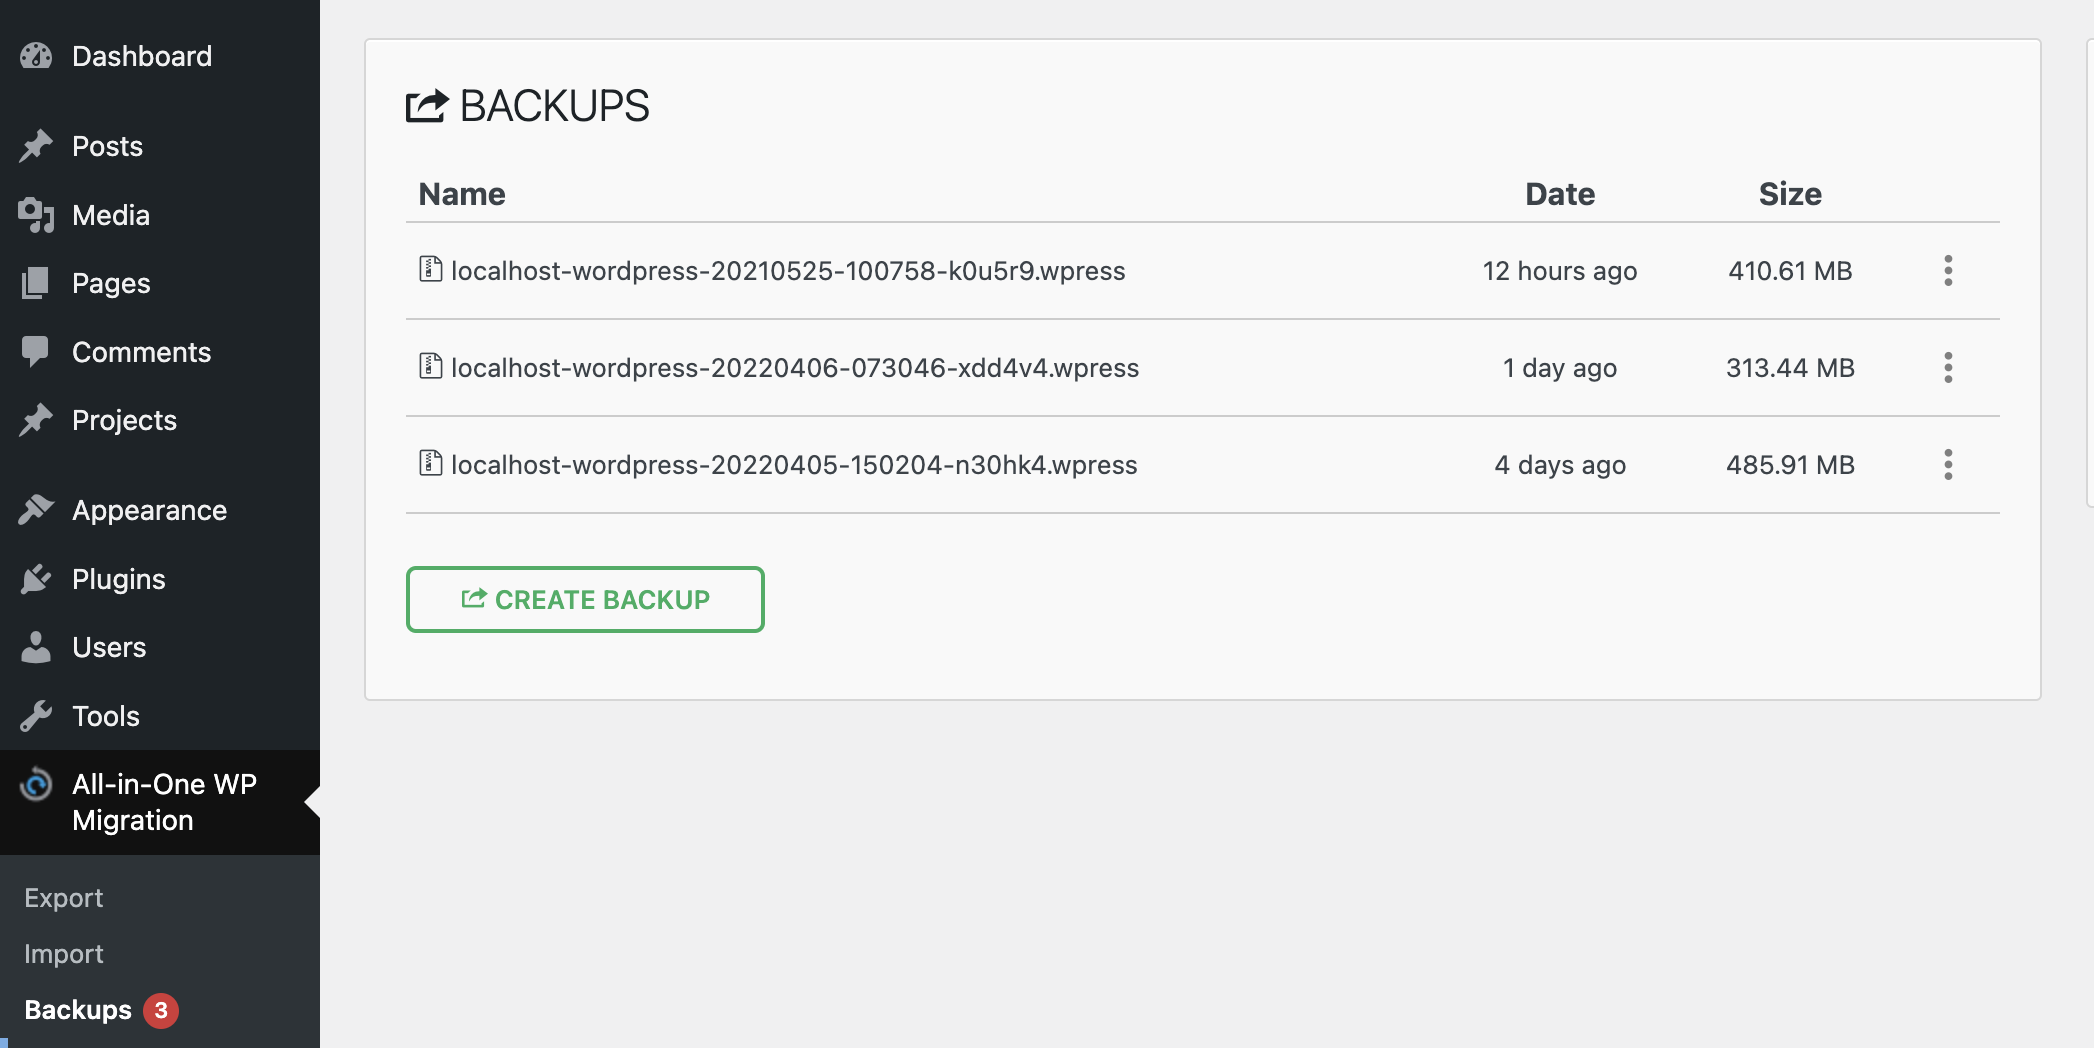Click the Users person icon
This screenshot has height=1048, width=2094.
(36, 647)
